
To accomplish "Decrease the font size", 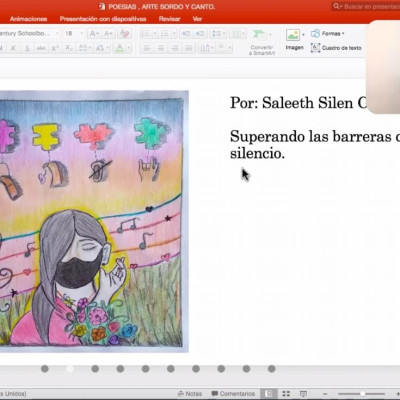I will pyautogui.click(x=108, y=33).
